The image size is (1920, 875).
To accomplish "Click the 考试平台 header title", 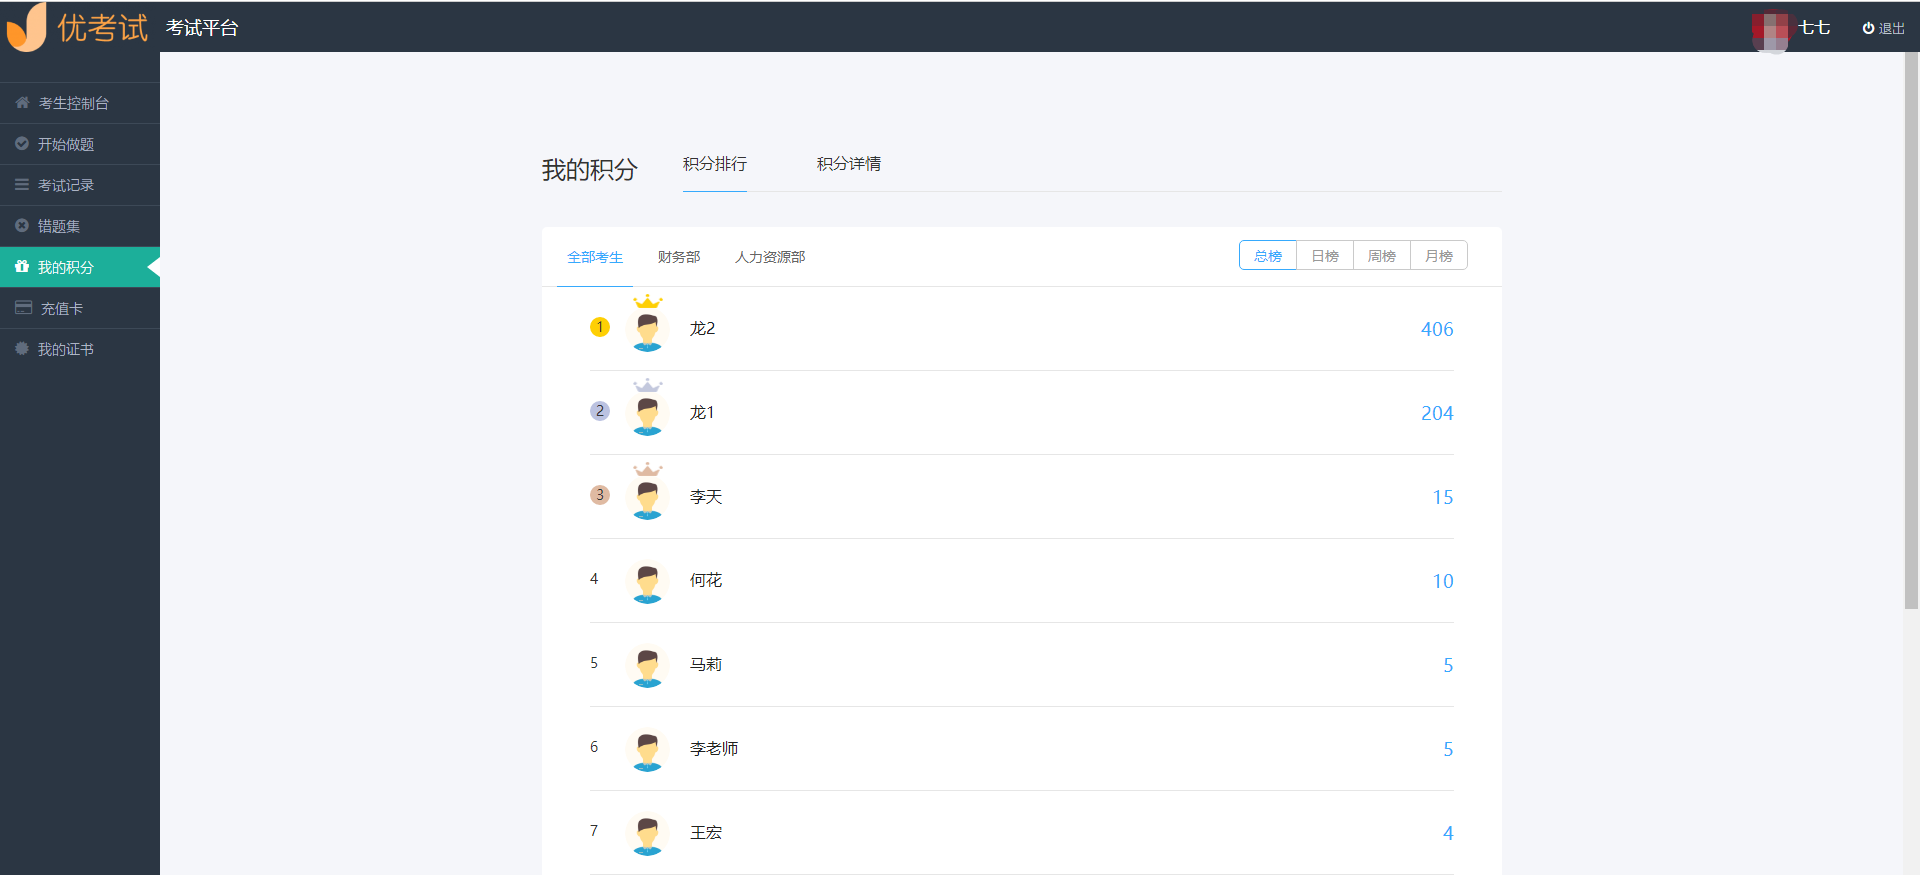I will pyautogui.click(x=202, y=28).
